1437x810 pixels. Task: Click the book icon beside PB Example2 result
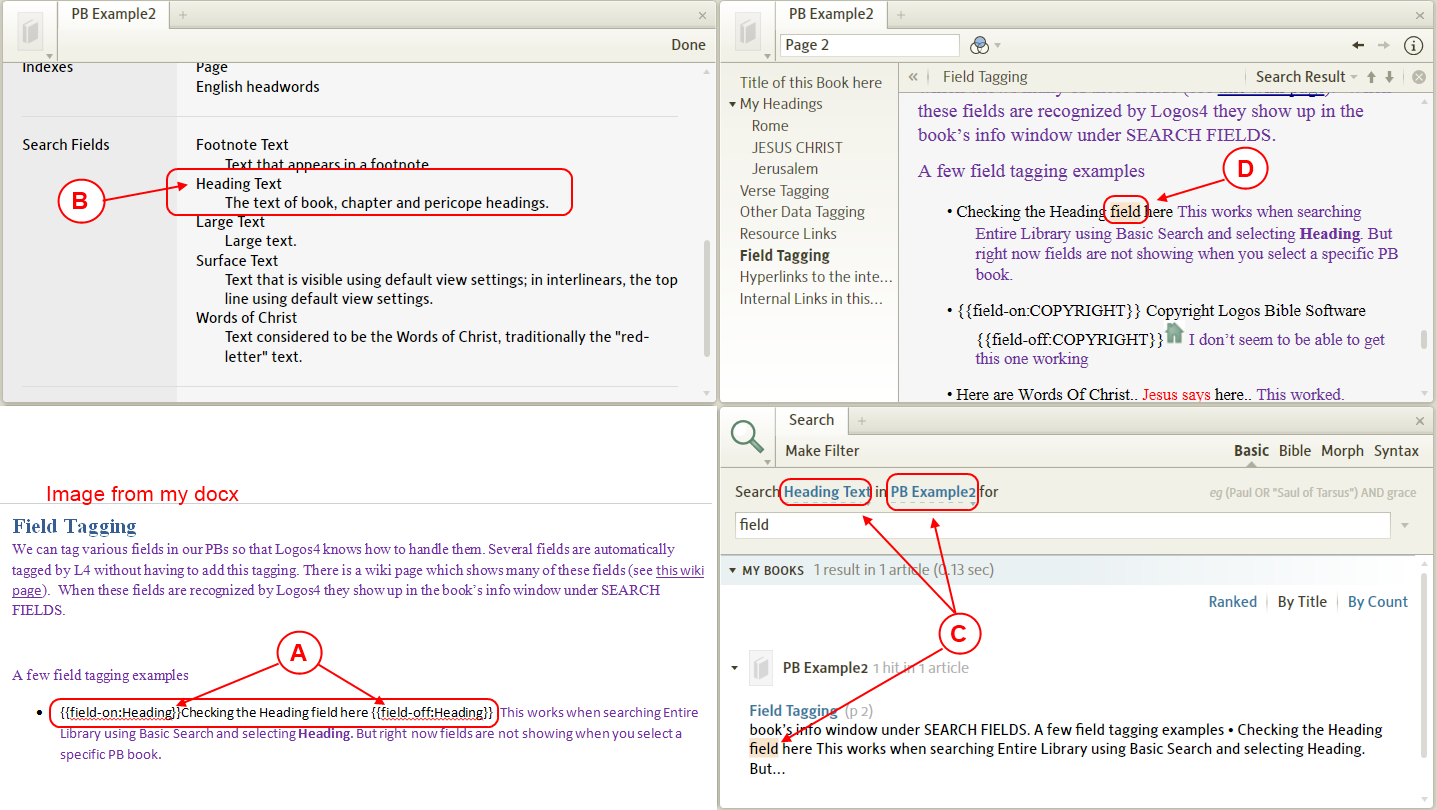click(x=762, y=667)
